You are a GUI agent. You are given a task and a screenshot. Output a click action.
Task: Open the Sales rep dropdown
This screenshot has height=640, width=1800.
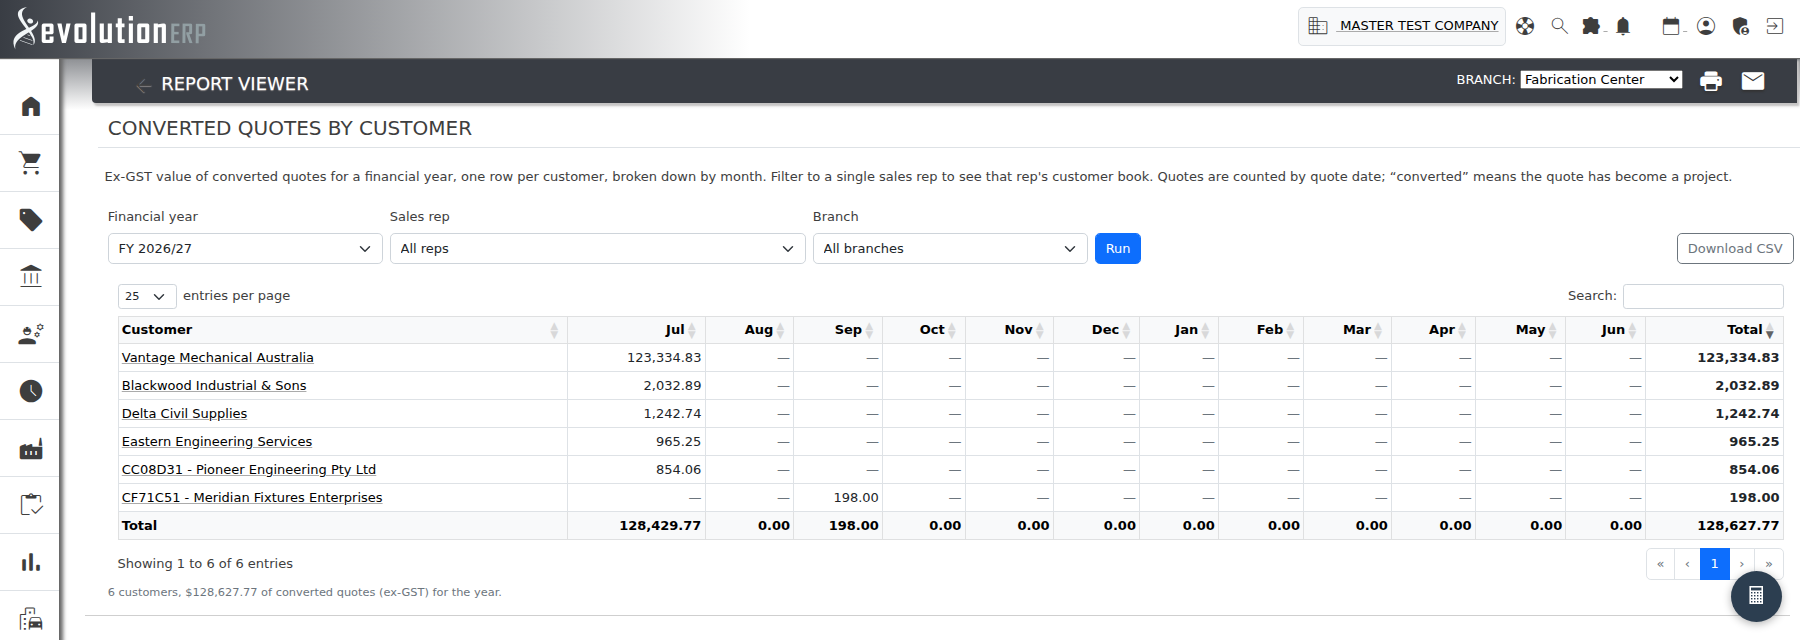(x=597, y=248)
